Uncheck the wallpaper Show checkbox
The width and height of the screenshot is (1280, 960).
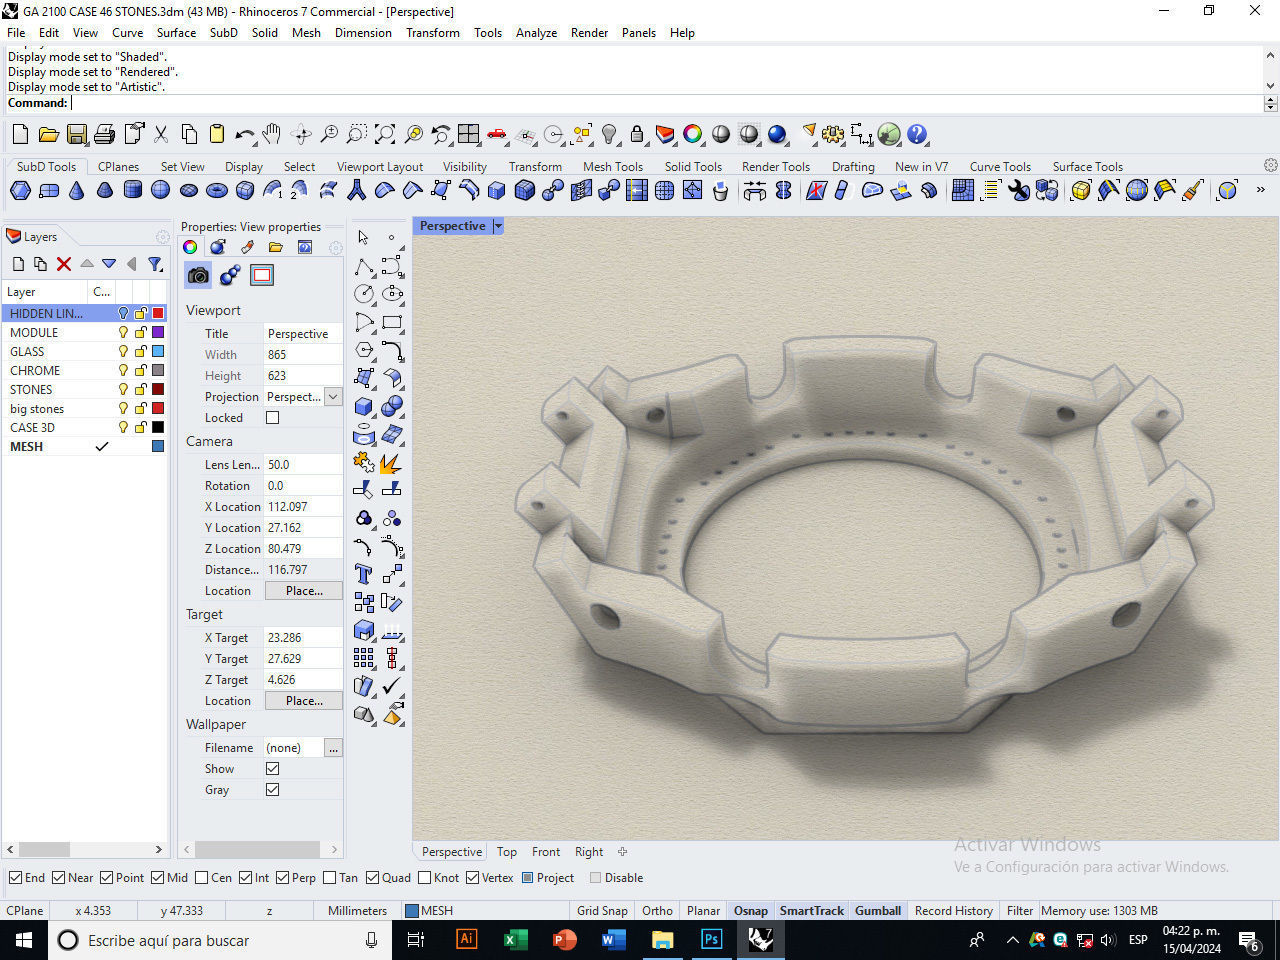click(272, 769)
